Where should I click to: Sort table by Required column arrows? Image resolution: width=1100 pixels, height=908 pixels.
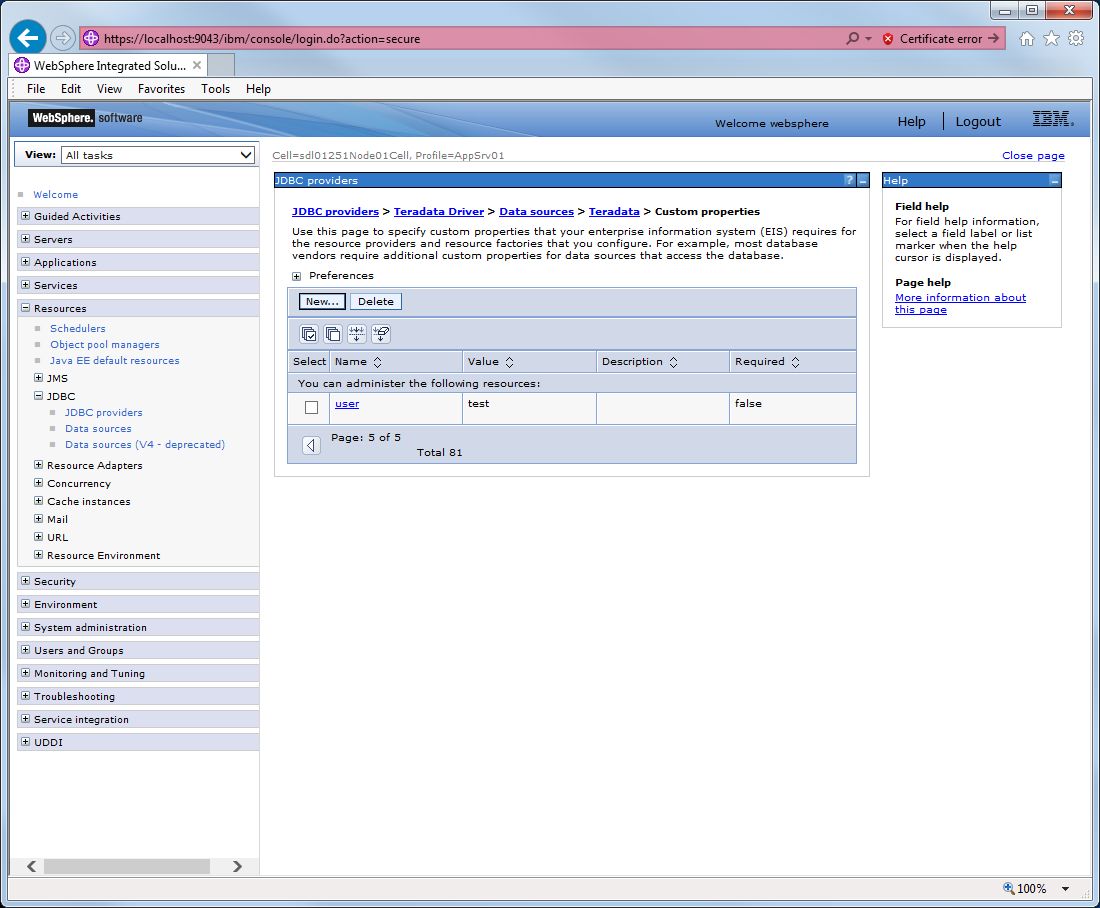tap(796, 362)
